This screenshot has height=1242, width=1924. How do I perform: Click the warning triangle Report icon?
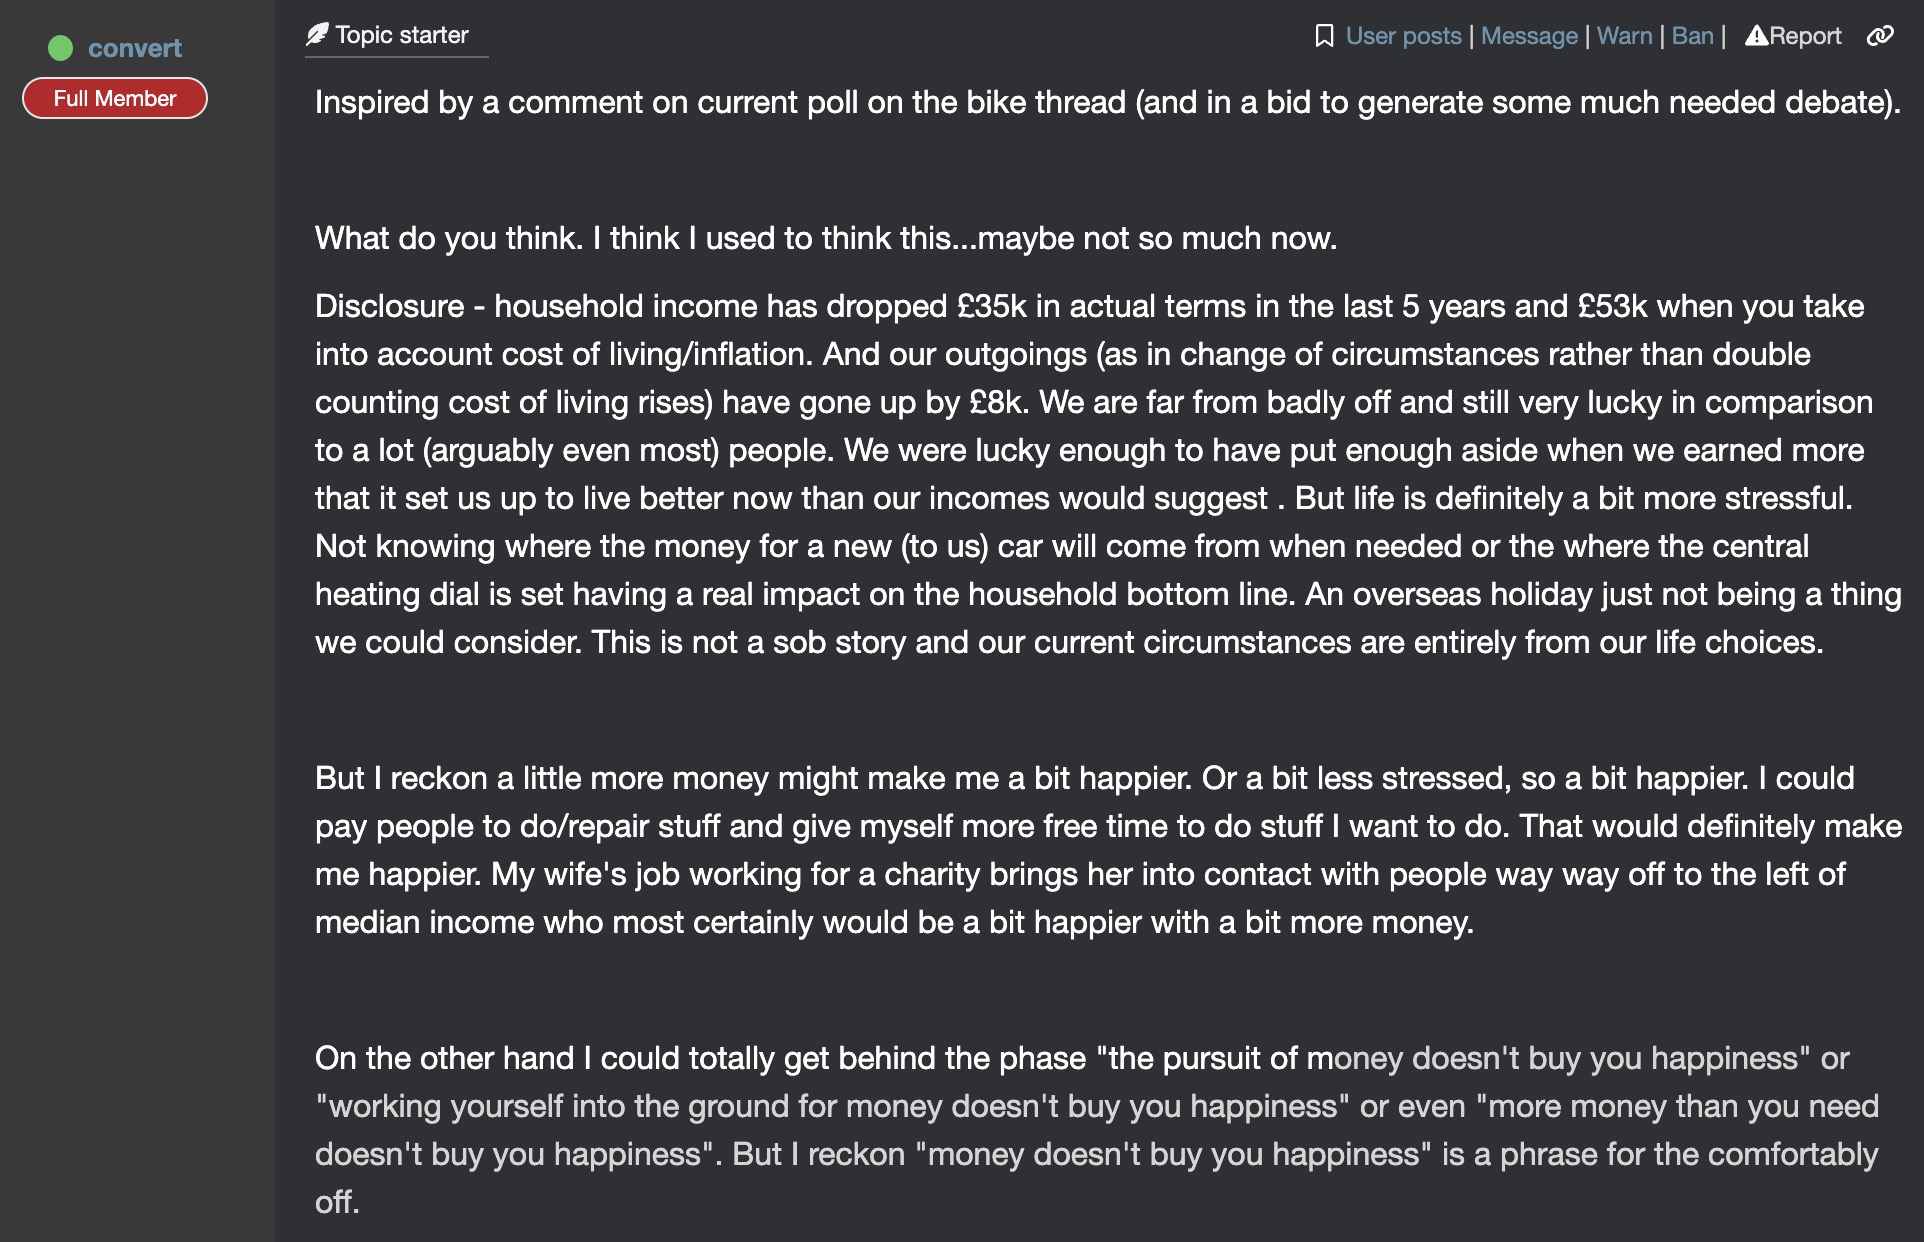pyautogui.click(x=1756, y=36)
